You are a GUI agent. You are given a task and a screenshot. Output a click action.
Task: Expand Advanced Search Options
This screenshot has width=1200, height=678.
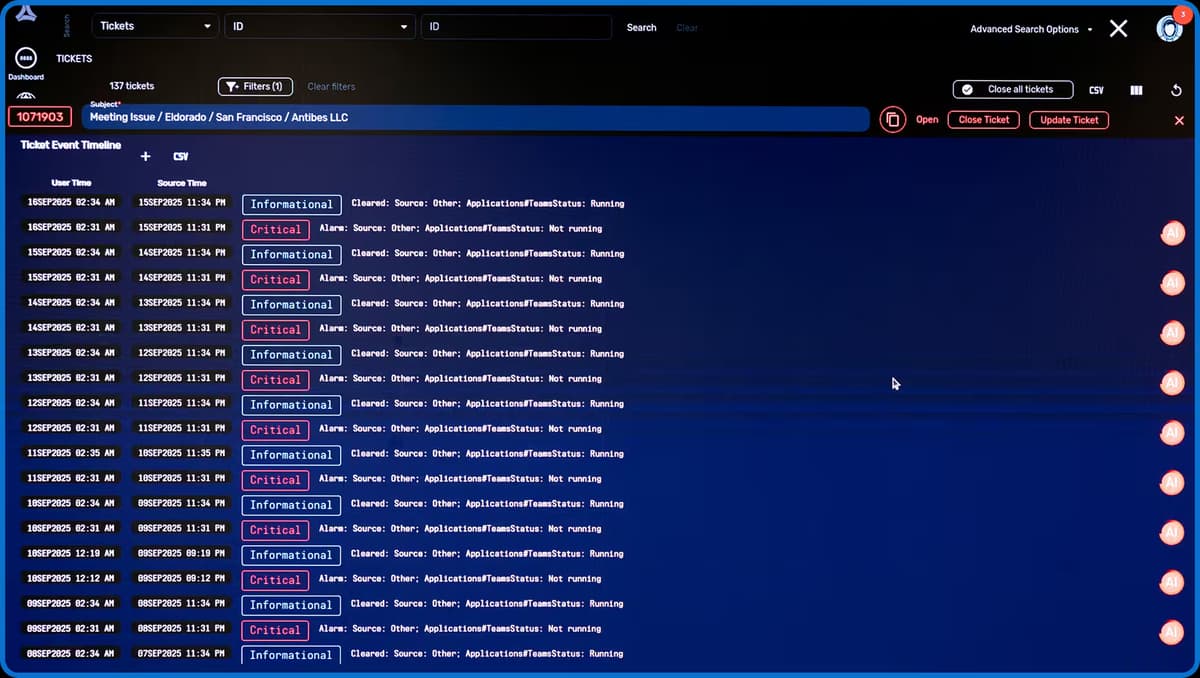pyautogui.click(x=1031, y=29)
